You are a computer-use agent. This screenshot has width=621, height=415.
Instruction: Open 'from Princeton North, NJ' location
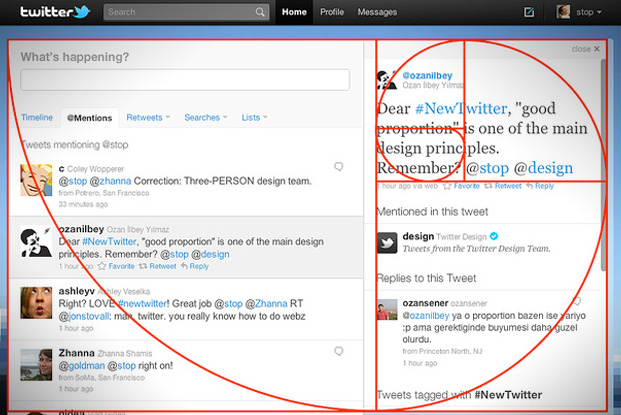tap(442, 351)
